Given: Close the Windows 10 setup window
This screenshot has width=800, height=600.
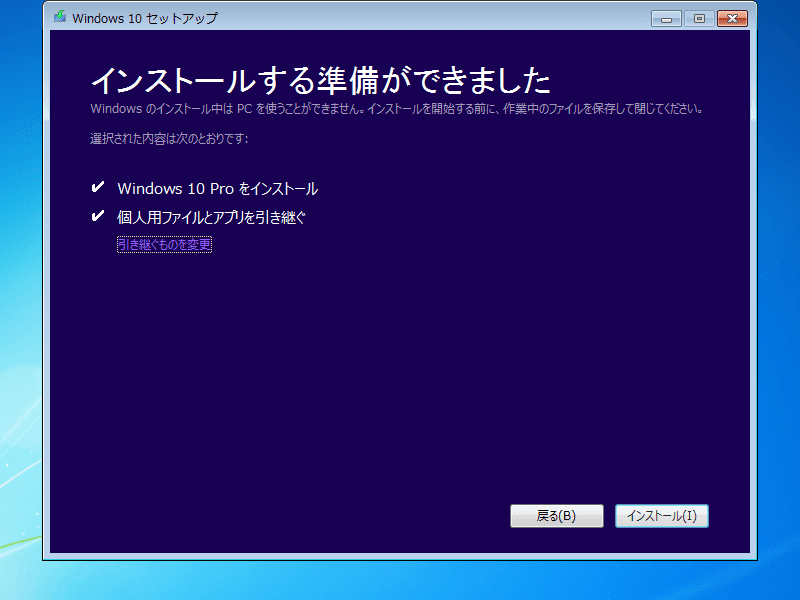Looking at the screenshot, I should [733, 18].
